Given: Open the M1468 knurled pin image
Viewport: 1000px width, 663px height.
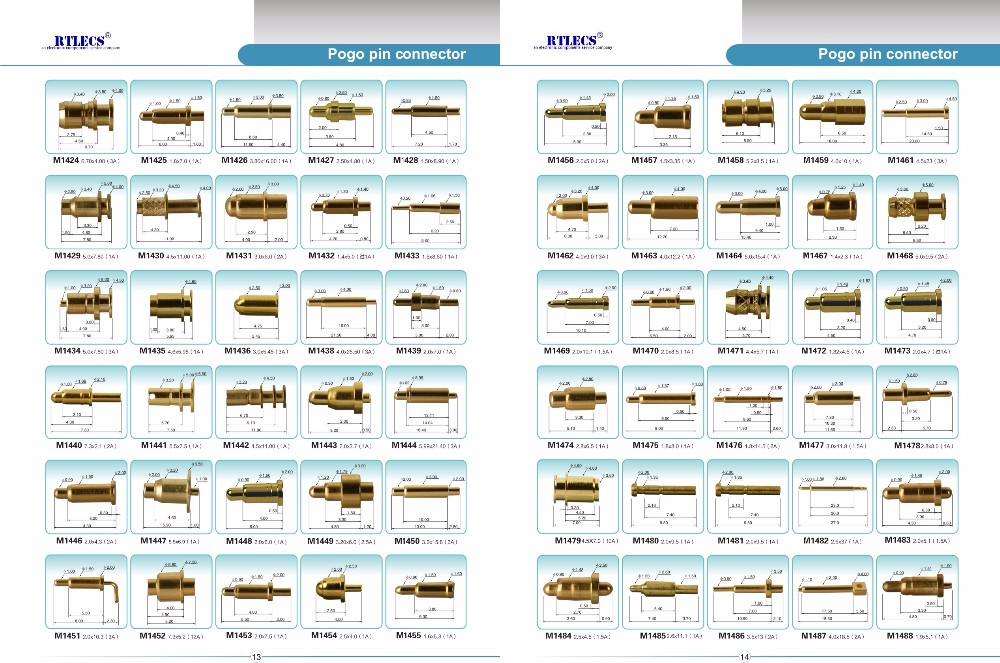Looking at the screenshot, I should (x=915, y=212).
